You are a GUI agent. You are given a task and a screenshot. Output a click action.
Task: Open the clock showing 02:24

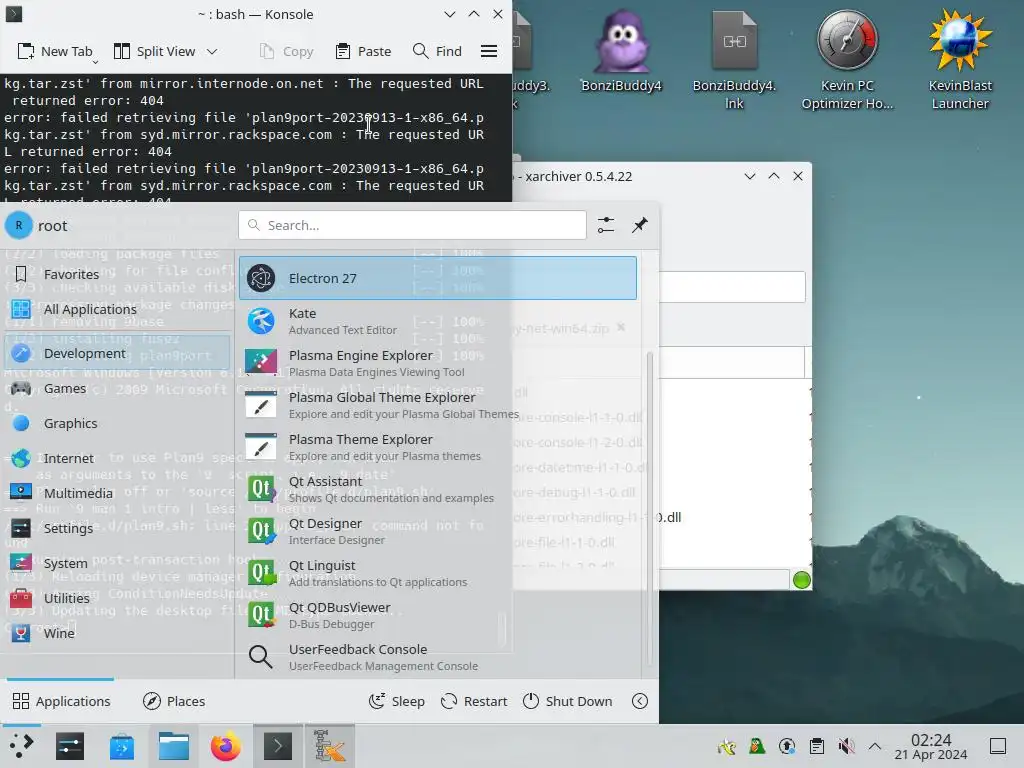click(x=931, y=746)
